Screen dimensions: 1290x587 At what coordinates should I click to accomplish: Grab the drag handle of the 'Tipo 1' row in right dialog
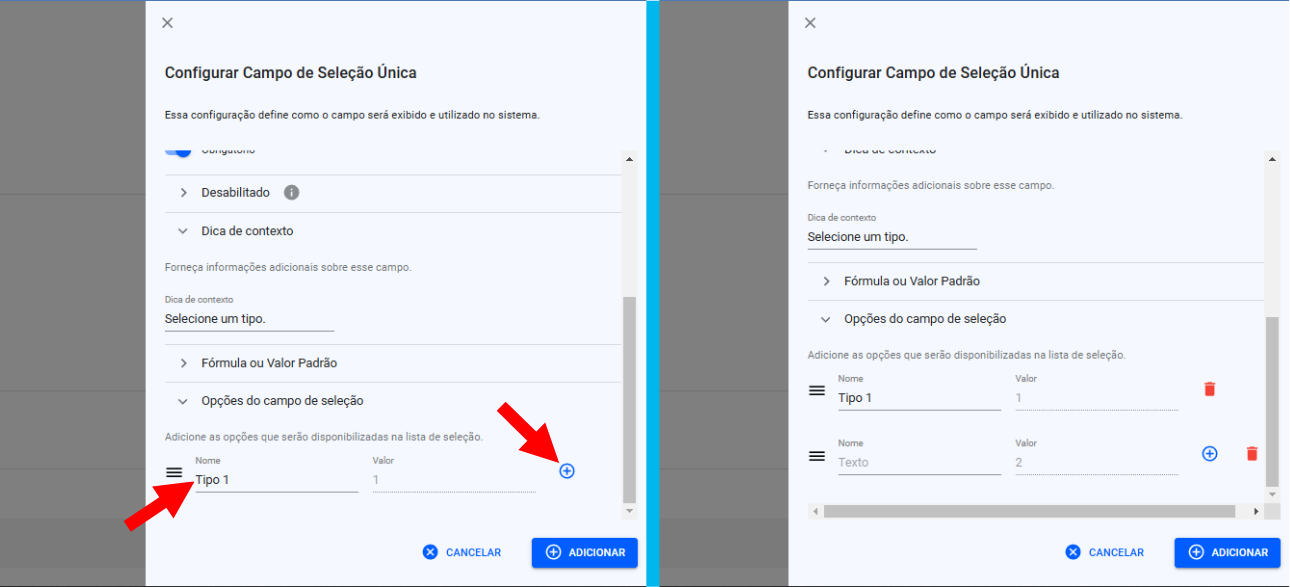(817, 390)
